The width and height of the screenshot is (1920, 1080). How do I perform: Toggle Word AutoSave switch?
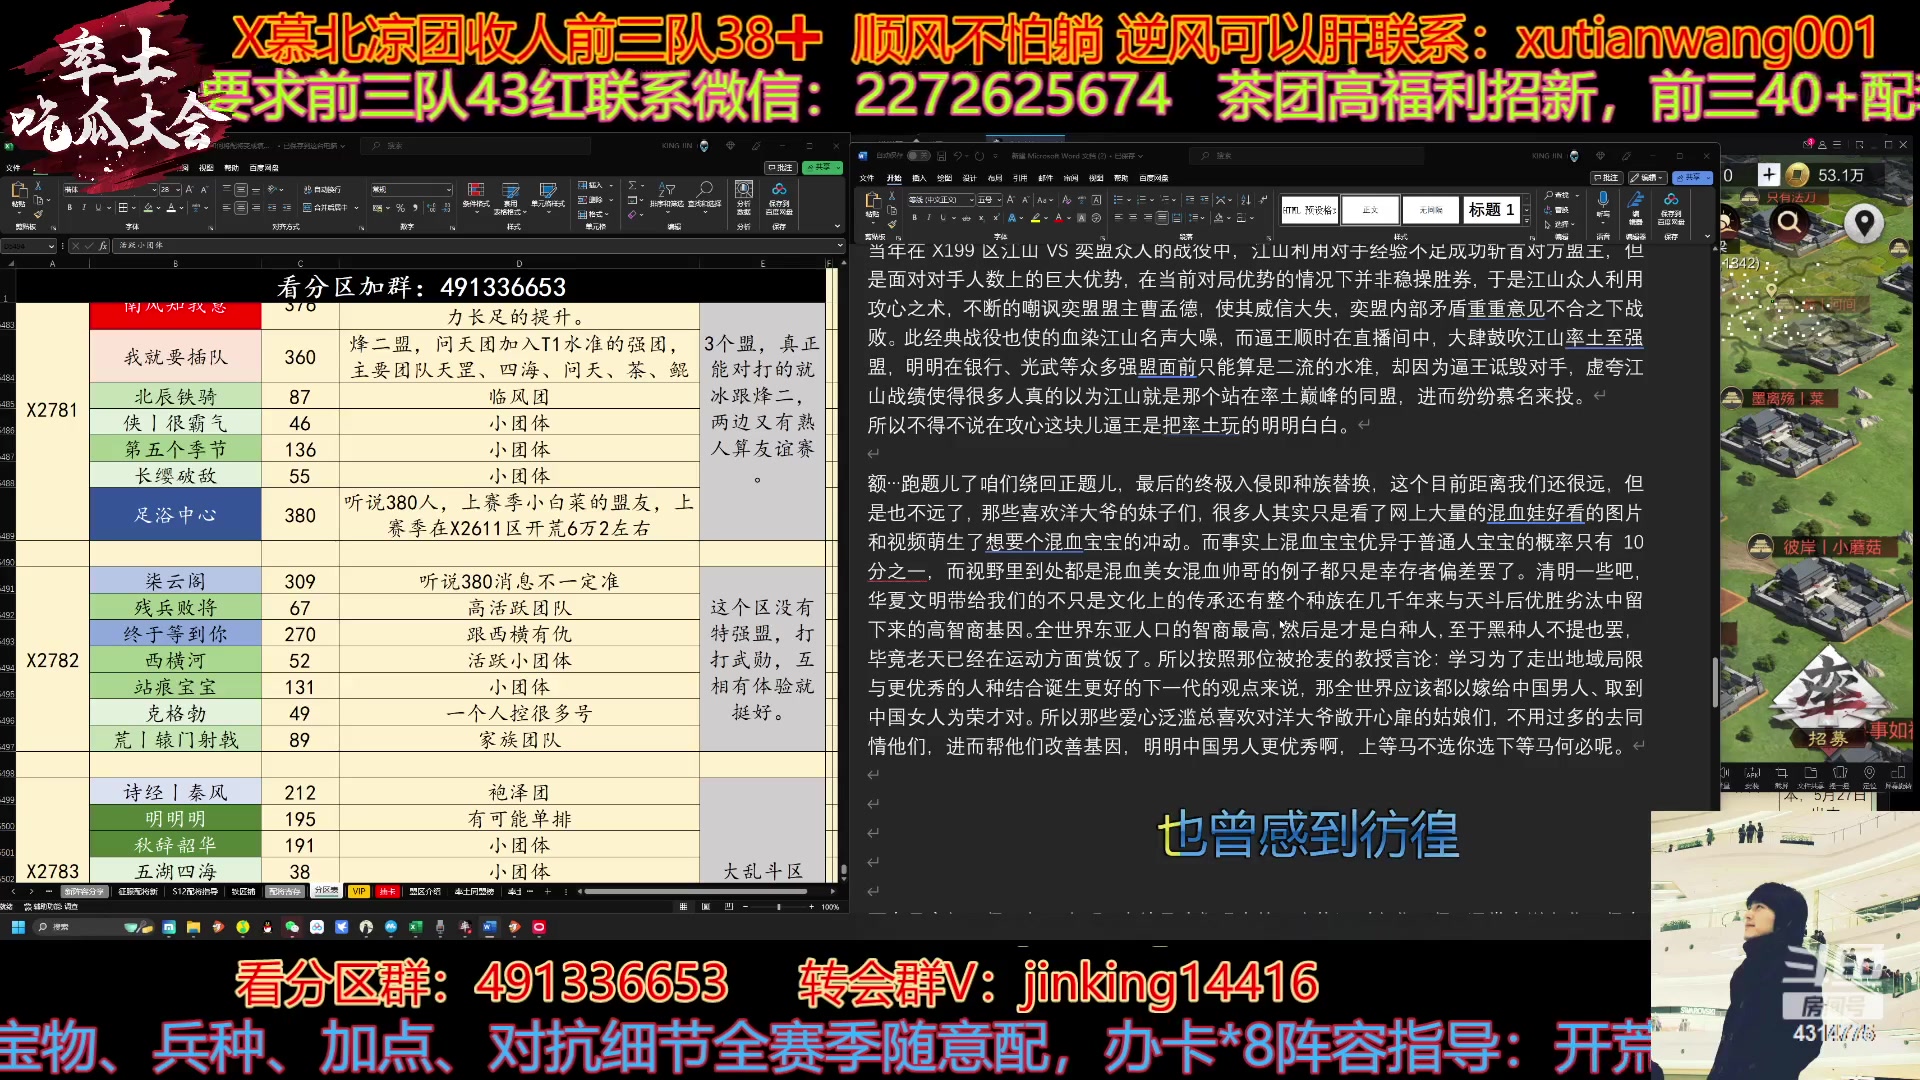(x=919, y=156)
